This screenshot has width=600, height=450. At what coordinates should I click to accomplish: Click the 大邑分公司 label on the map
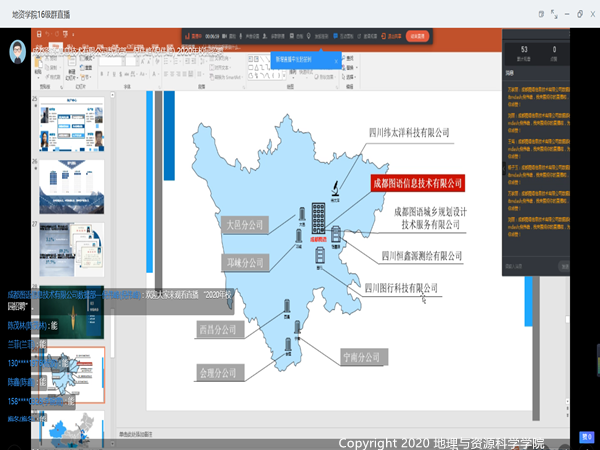click(244, 225)
